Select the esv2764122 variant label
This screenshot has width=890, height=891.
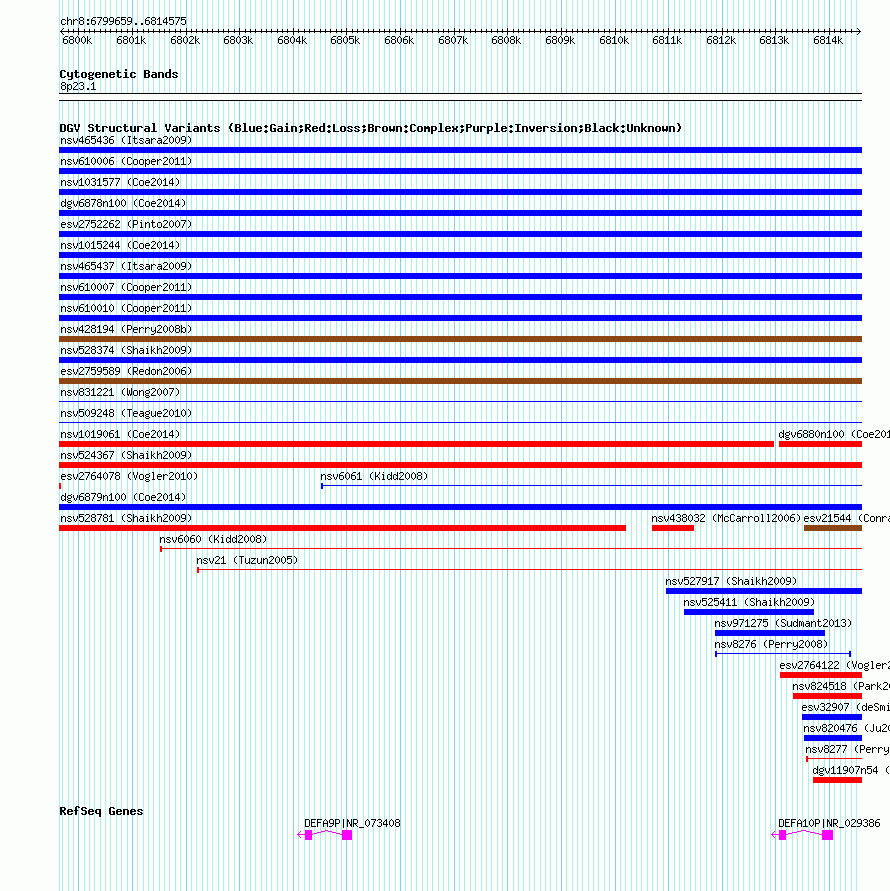(x=834, y=666)
